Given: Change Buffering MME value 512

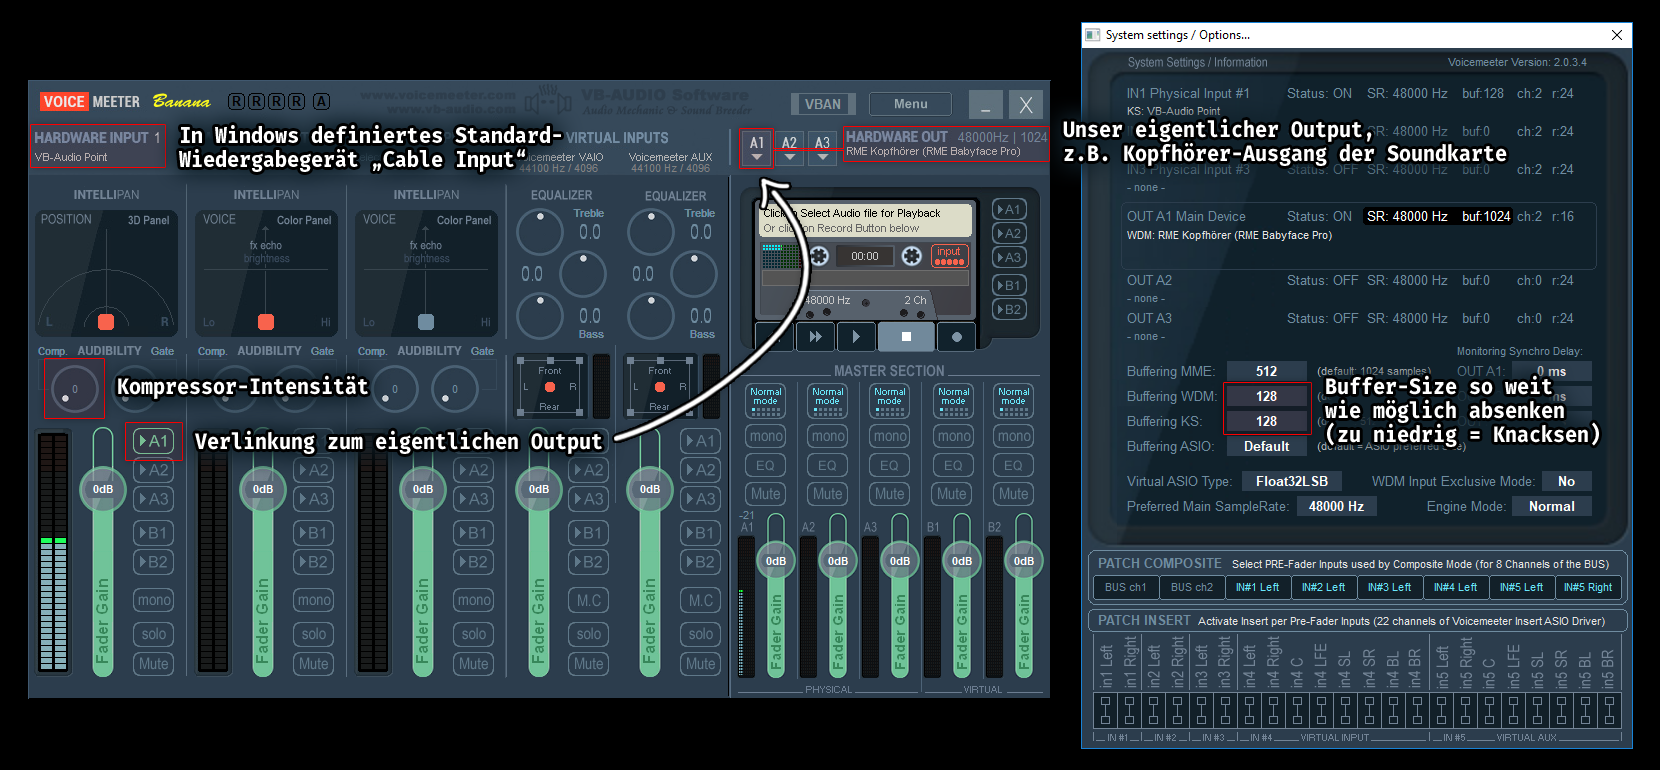Looking at the screenshot, I should click(1267, 371).
